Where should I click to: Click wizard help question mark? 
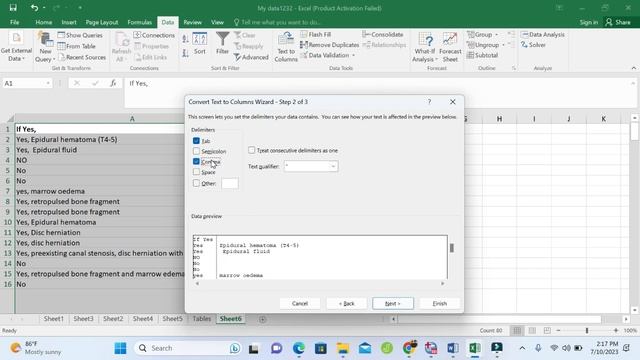tap(429, 102)
